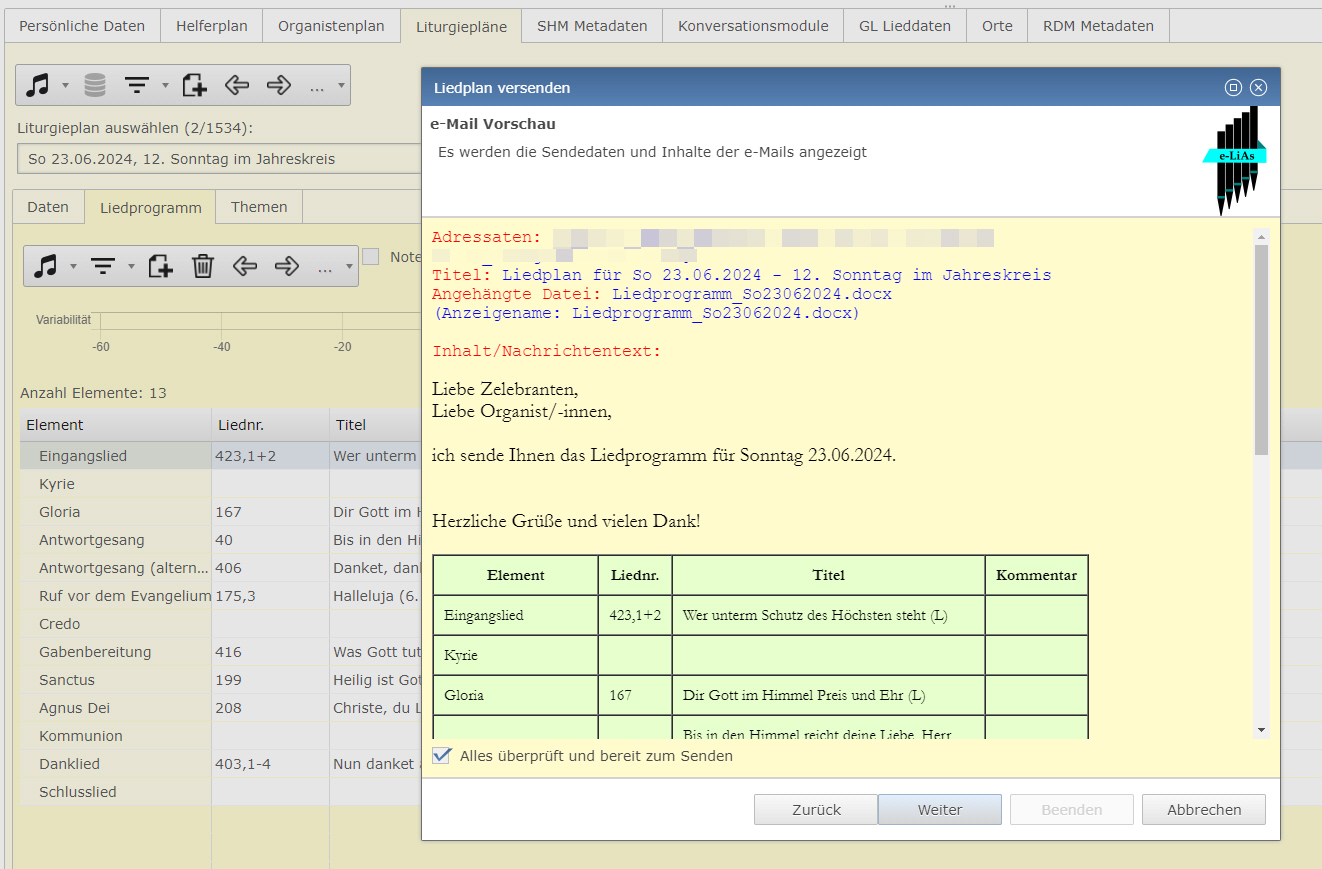Click the music note icon in the Liedprogramm toolbar

pyautogui.click(x=45, y=266)
